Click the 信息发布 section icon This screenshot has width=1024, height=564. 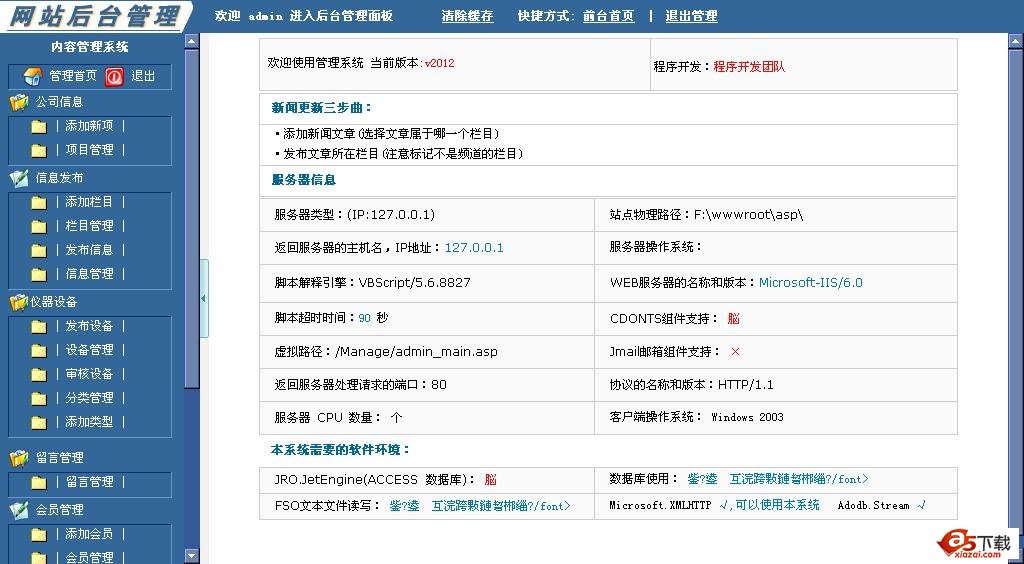point(19,178)
